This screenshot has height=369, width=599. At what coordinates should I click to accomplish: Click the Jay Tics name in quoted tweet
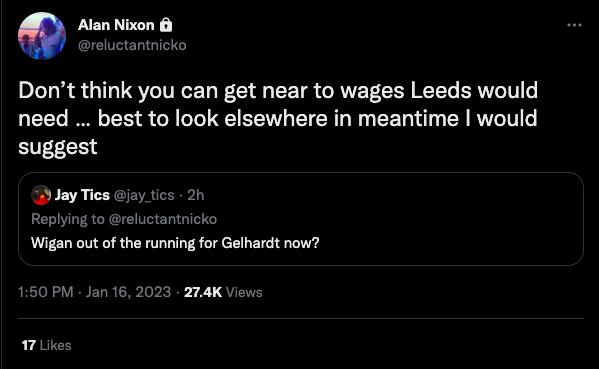coord(82,195)
